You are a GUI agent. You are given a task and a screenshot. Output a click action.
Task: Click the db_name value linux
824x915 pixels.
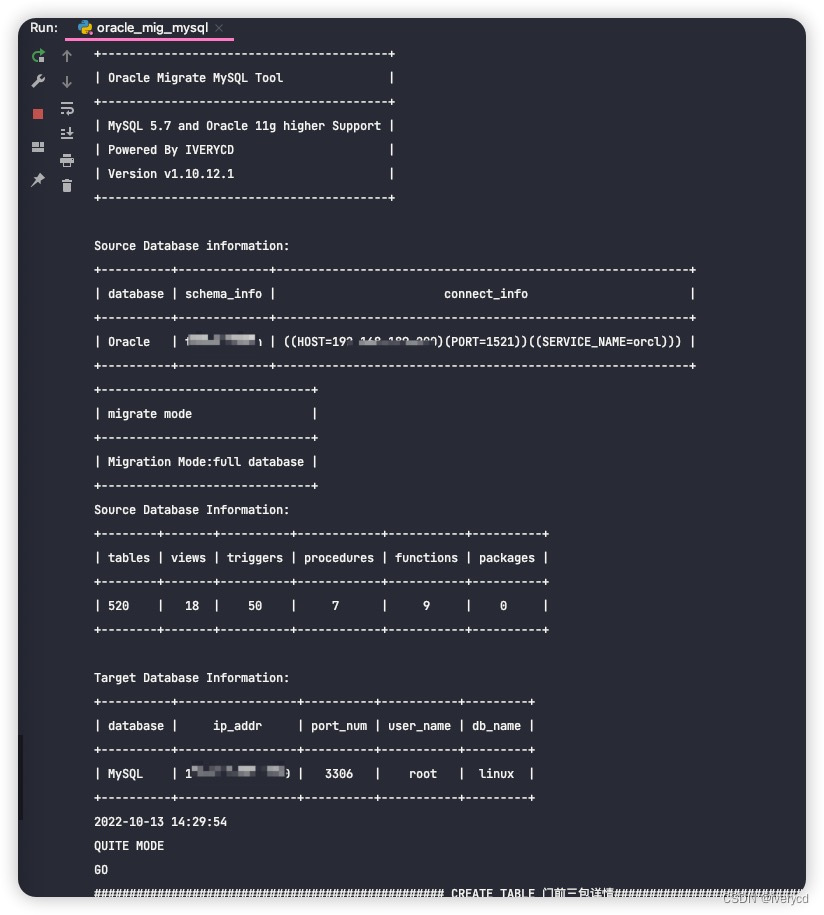[x=496, y=773]
